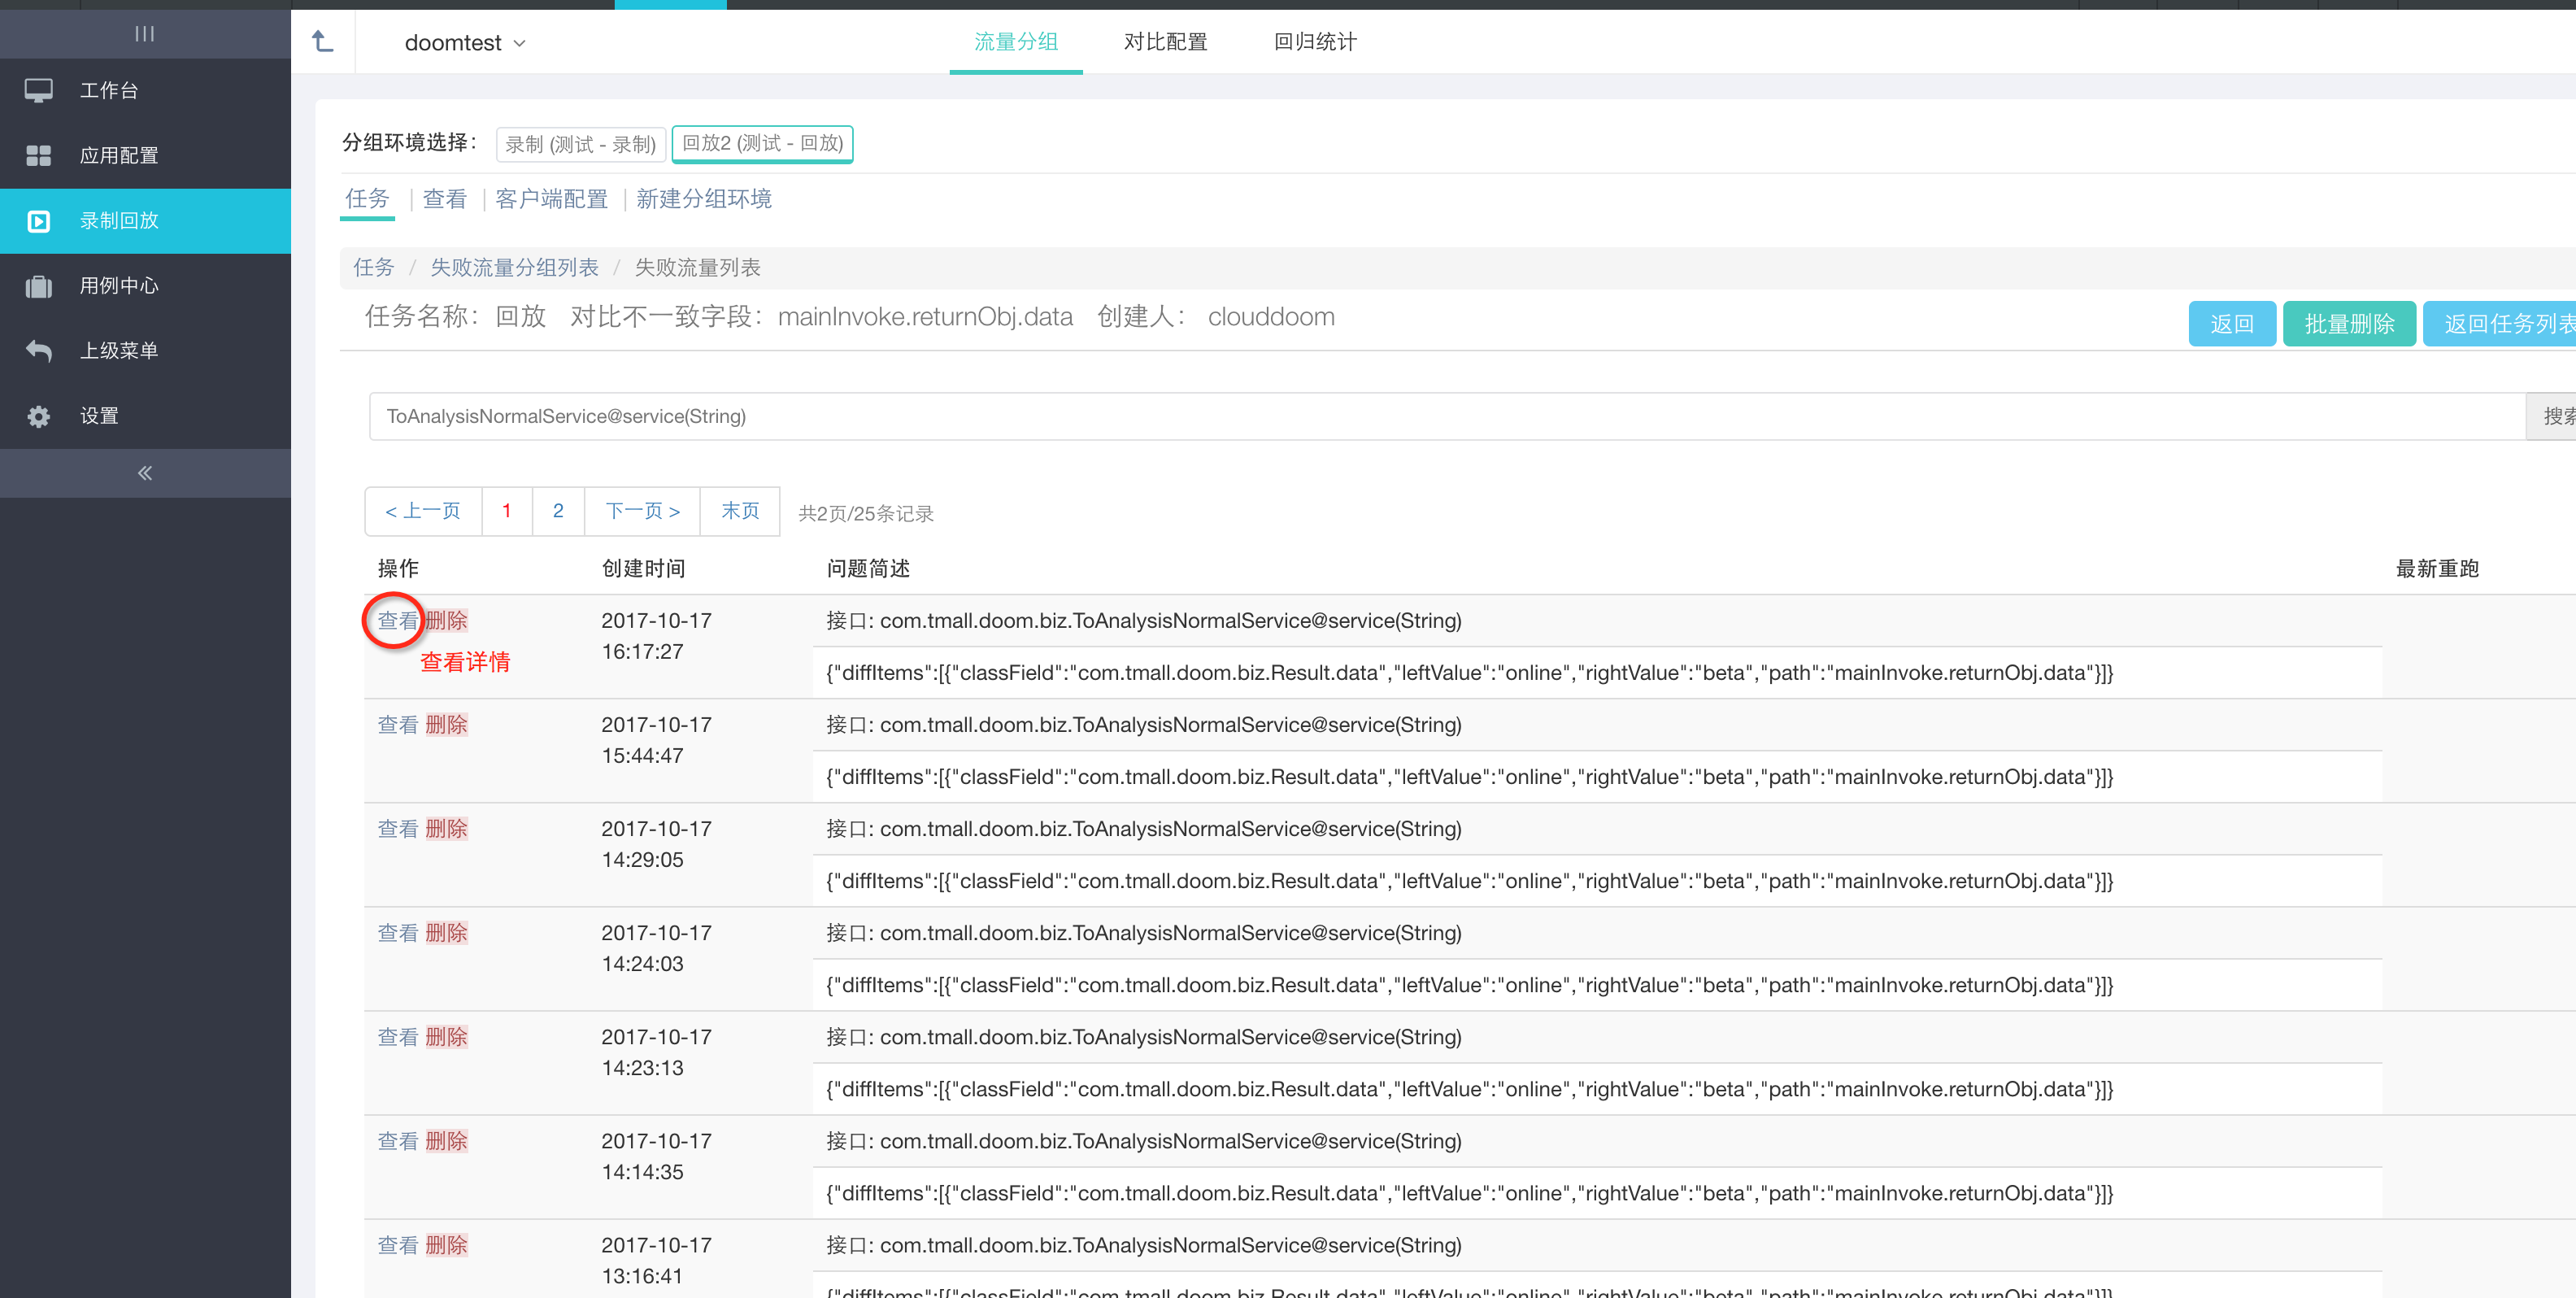
Task: Open the 工作台 sidebar menu item
Action: pos(145,91)
